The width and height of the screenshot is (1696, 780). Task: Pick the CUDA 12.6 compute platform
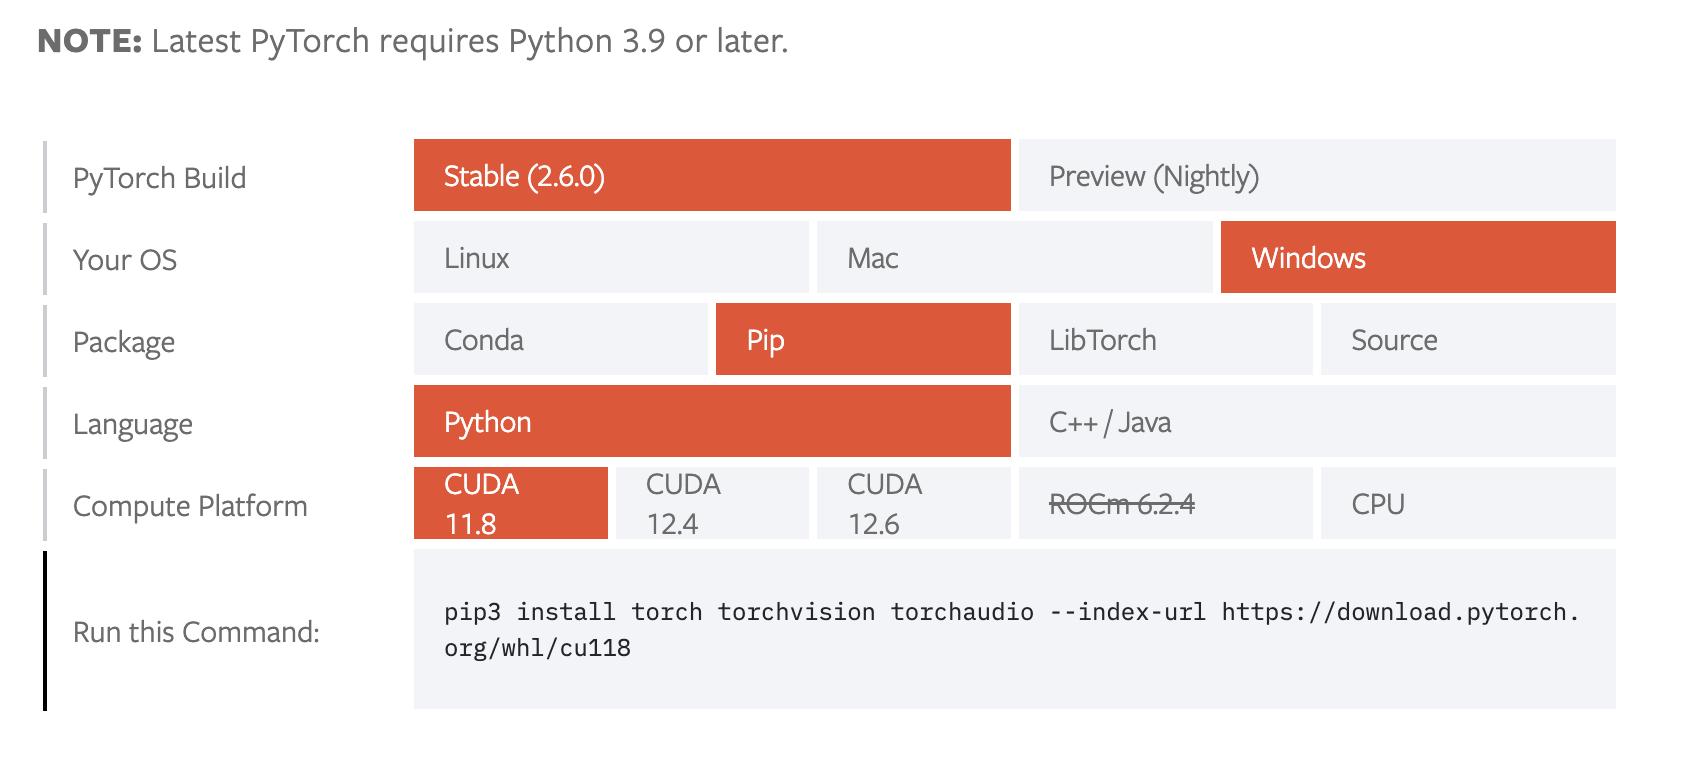point(913,504)
